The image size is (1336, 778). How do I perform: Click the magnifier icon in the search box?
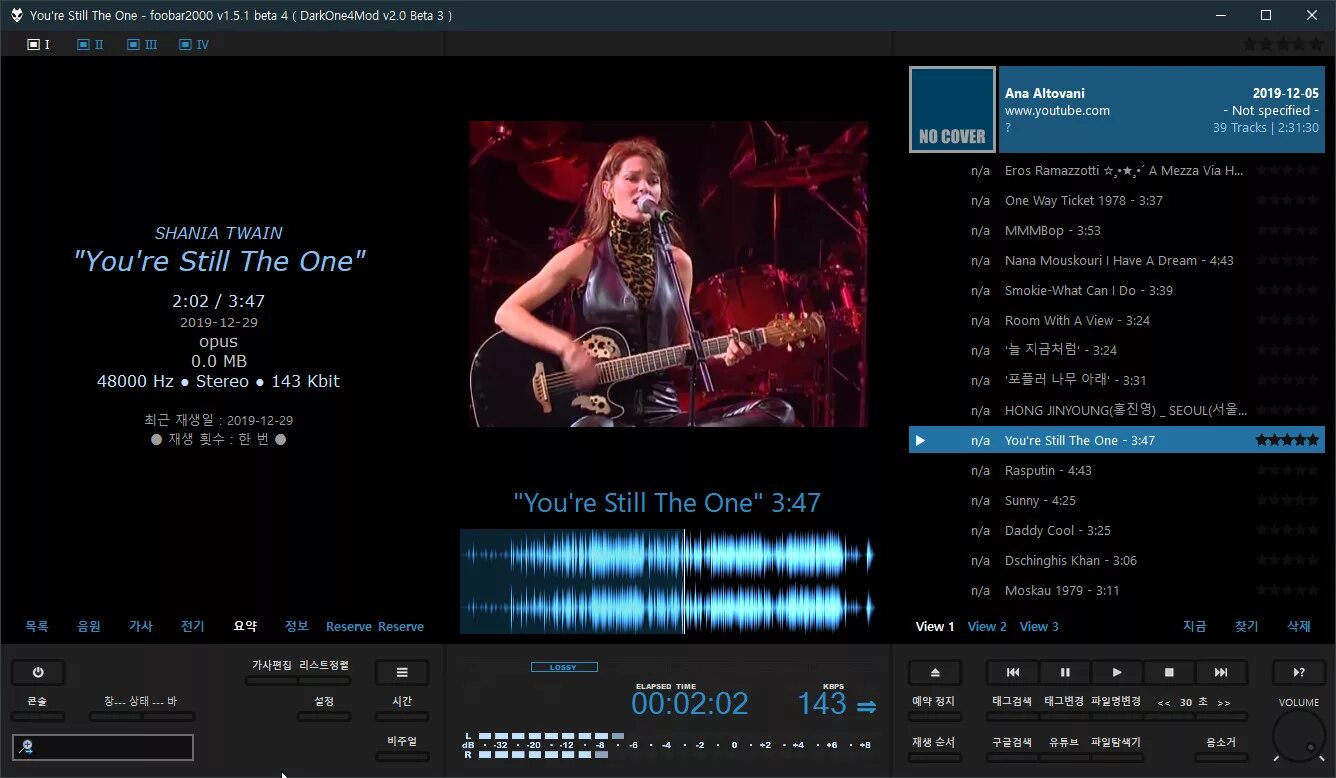pyautogui.click(x=25, y=747)
